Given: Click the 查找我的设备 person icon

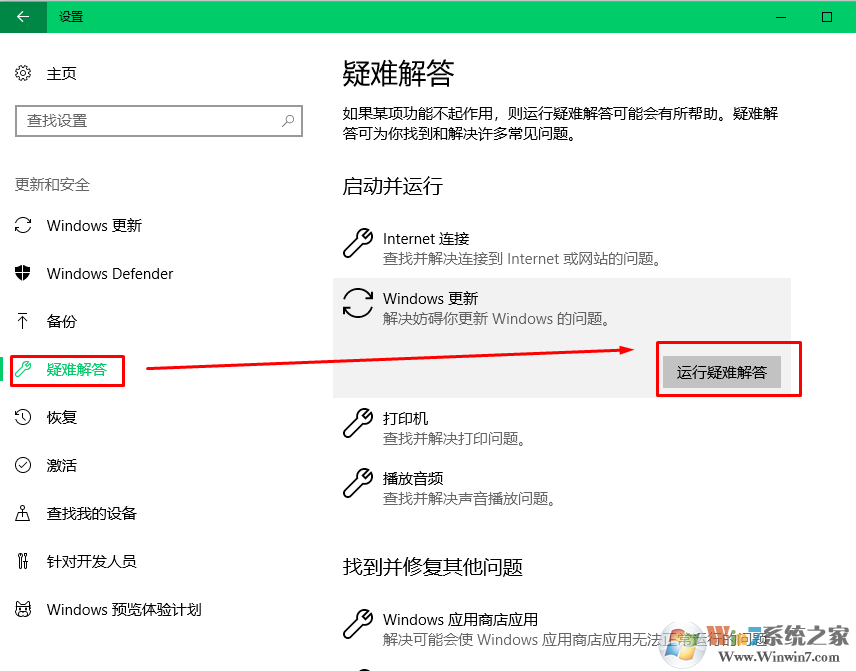Looking at the screenshot, I should pyautogui.click(x=23, y=513).
